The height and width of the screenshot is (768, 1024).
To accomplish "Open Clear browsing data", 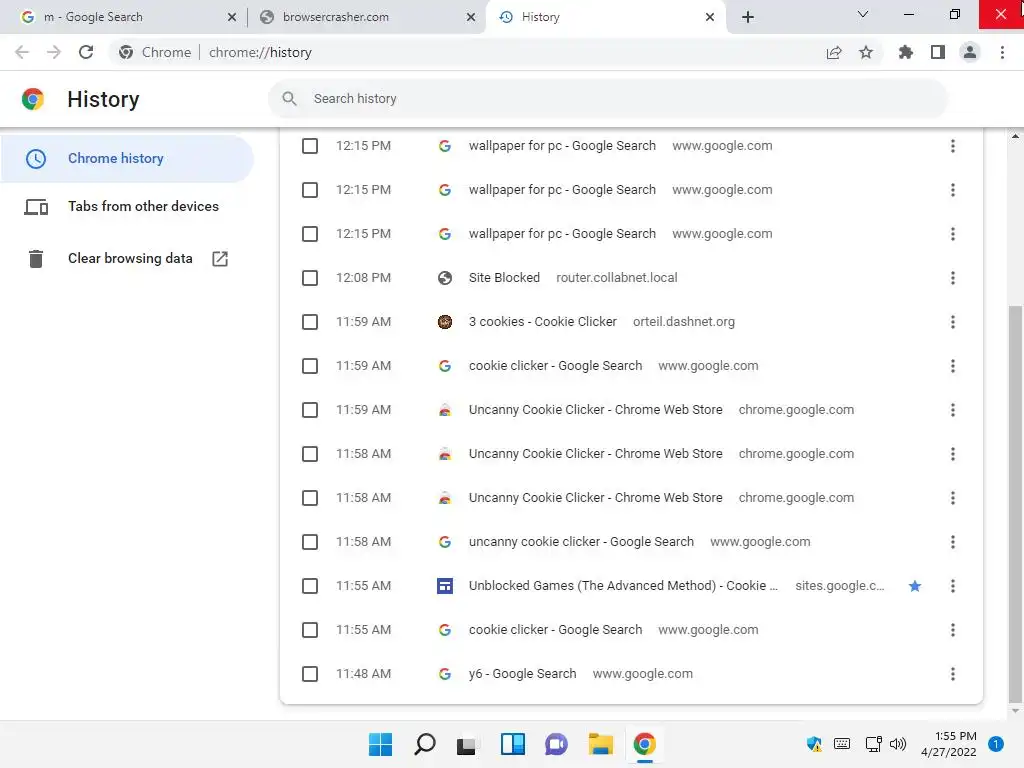I will coord(127,259).
